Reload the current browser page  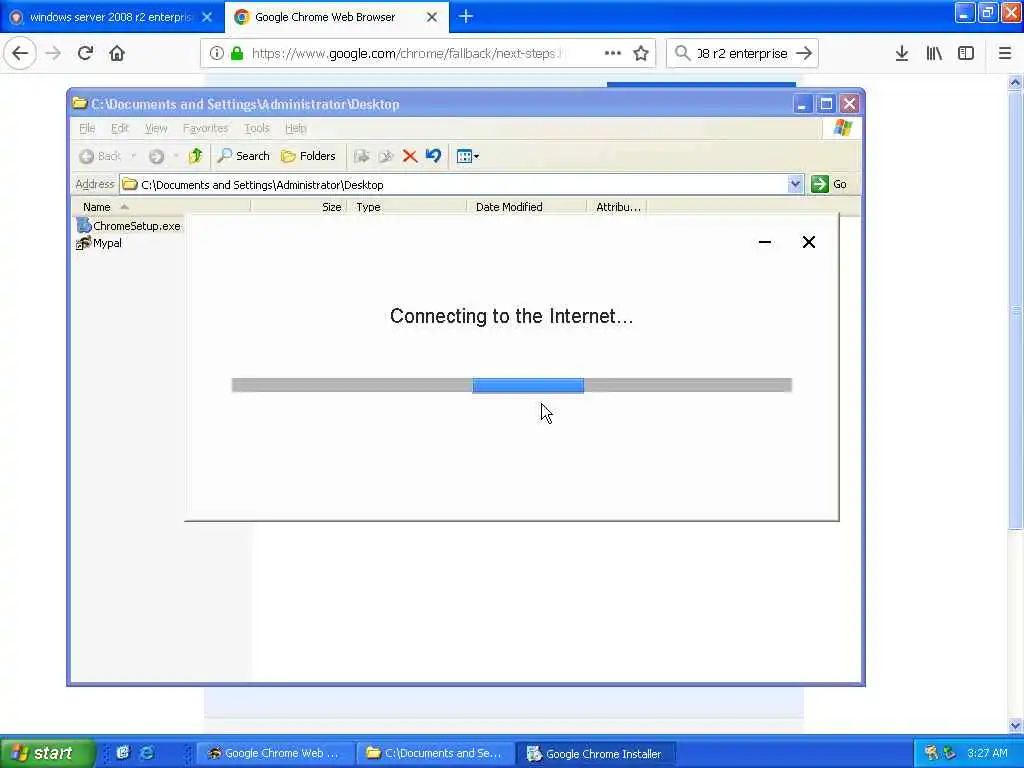click(x=85, y=54)
